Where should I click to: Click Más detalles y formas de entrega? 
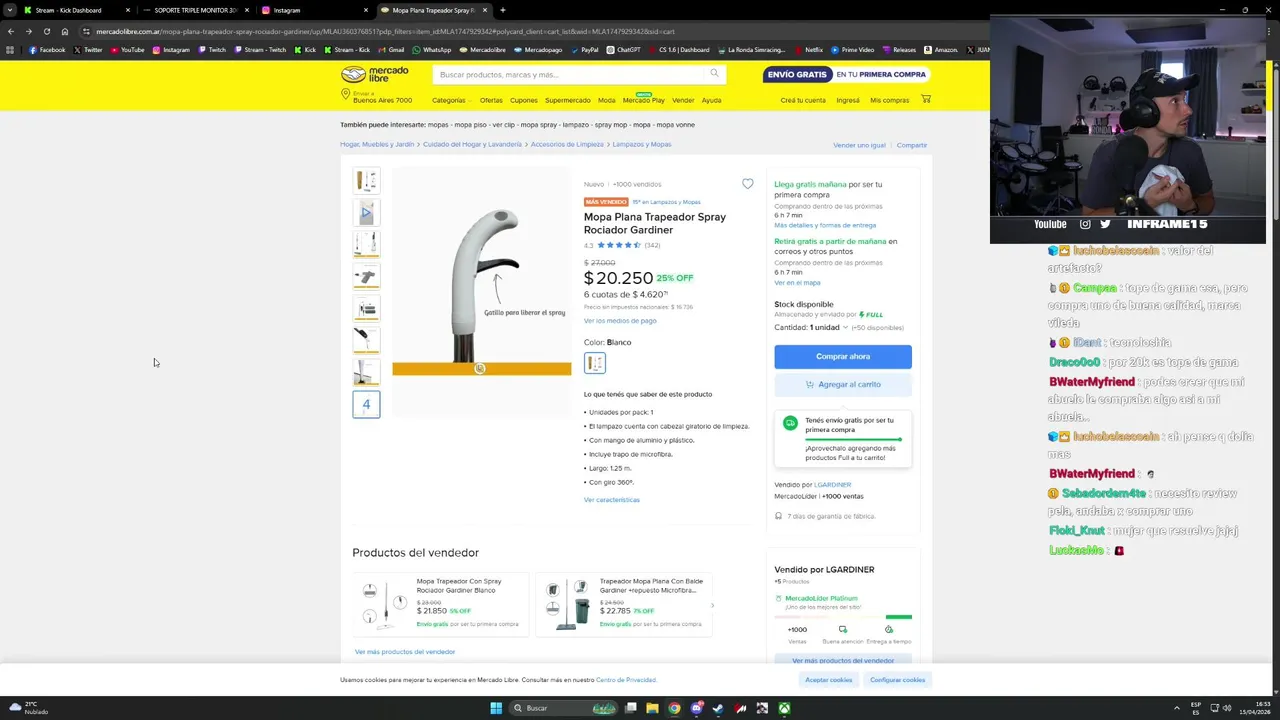(x=825, y=225)
